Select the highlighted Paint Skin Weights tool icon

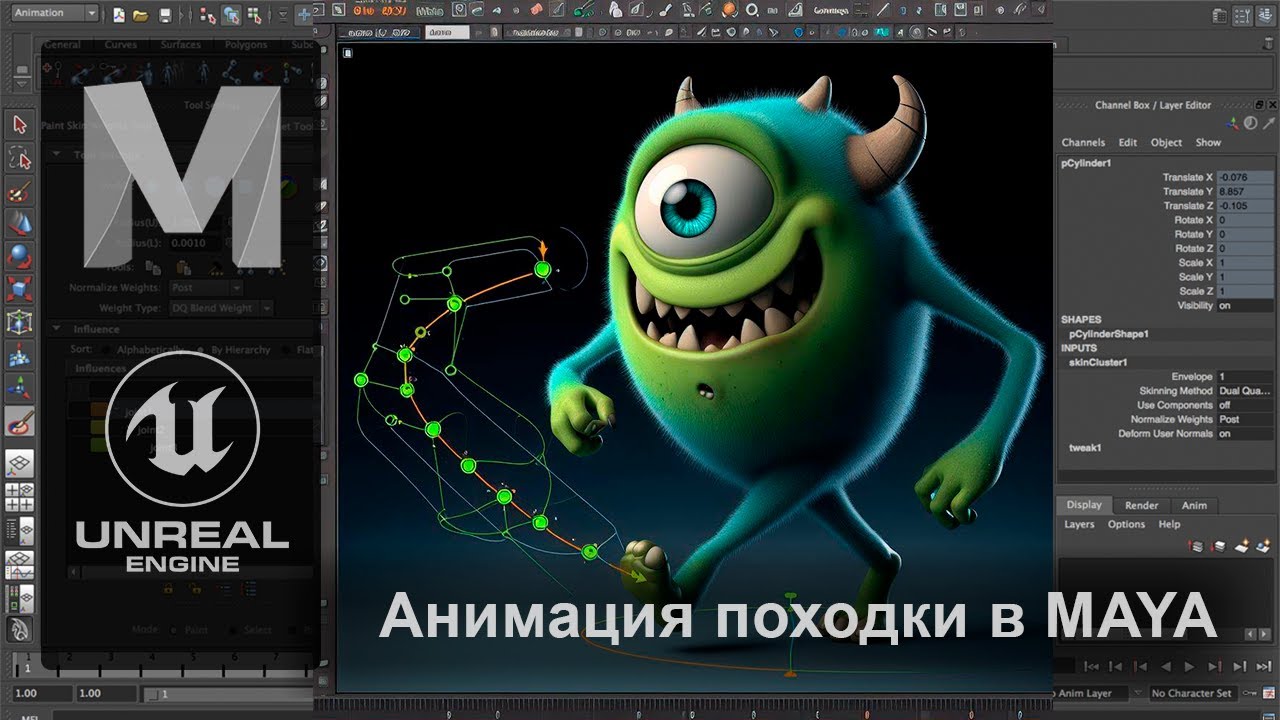coord(20,422)
